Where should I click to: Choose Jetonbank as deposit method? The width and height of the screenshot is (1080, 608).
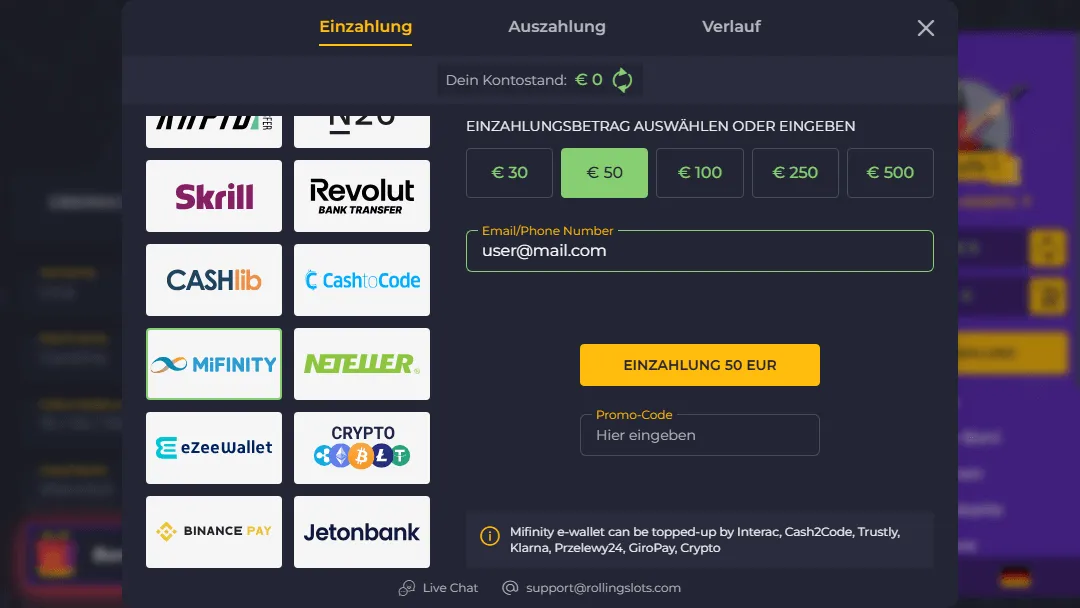click(x=361, y=531)
